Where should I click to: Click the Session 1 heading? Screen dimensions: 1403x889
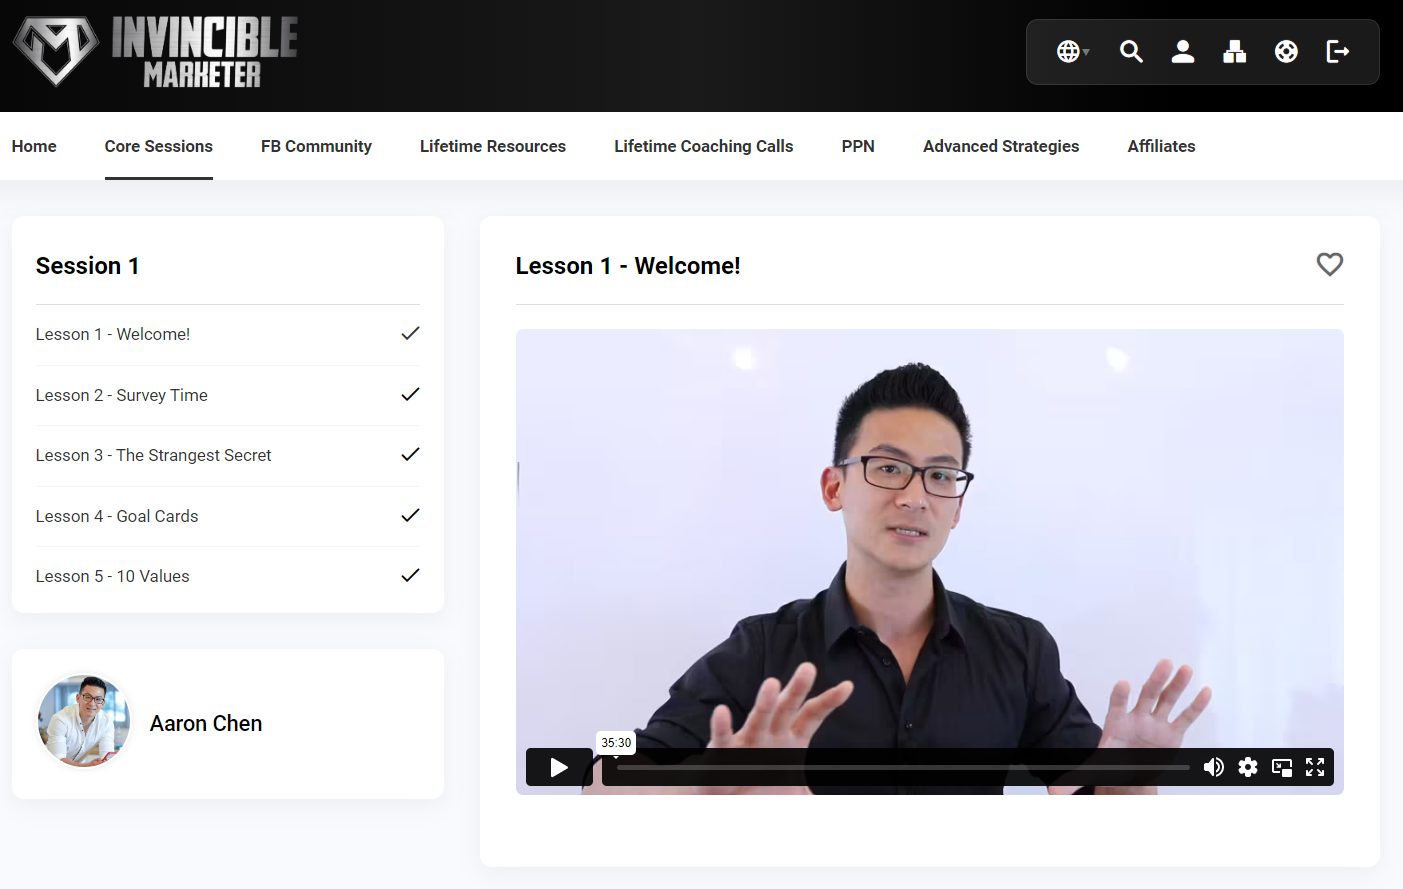coord(88,266)
